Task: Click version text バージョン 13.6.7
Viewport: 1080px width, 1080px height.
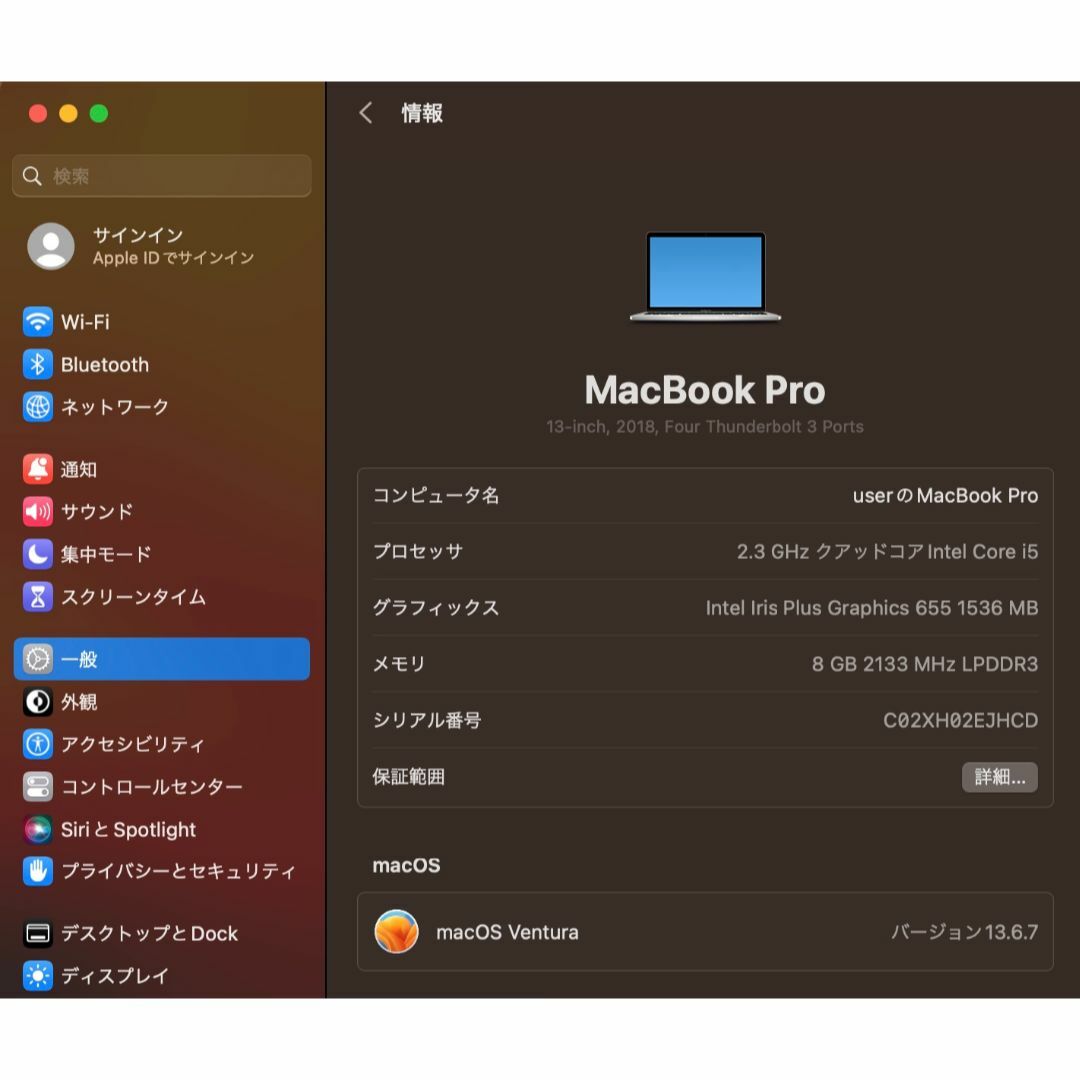Action: [964, 932]
